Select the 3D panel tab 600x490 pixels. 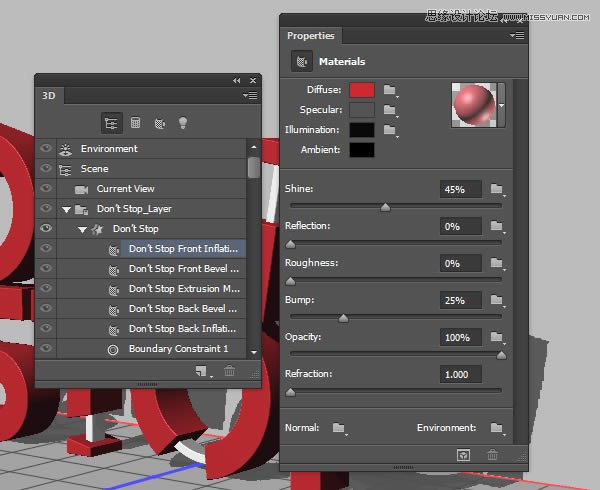pos(49,96)
